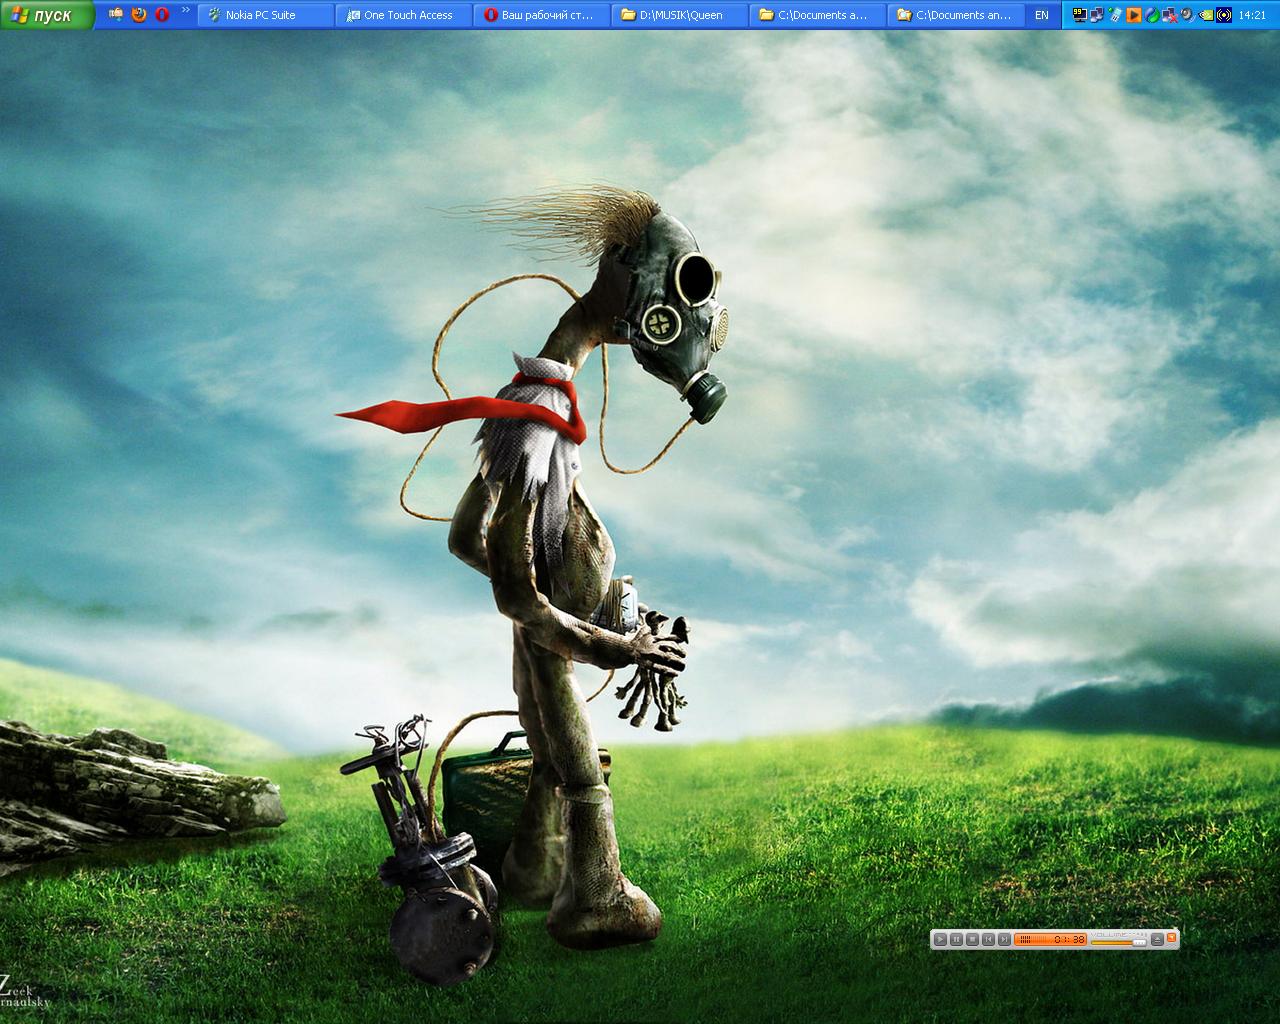Click the eject button on mini player
Image resolution: width=1280 pixels, height=1024 pixels.
point(1157,939)
